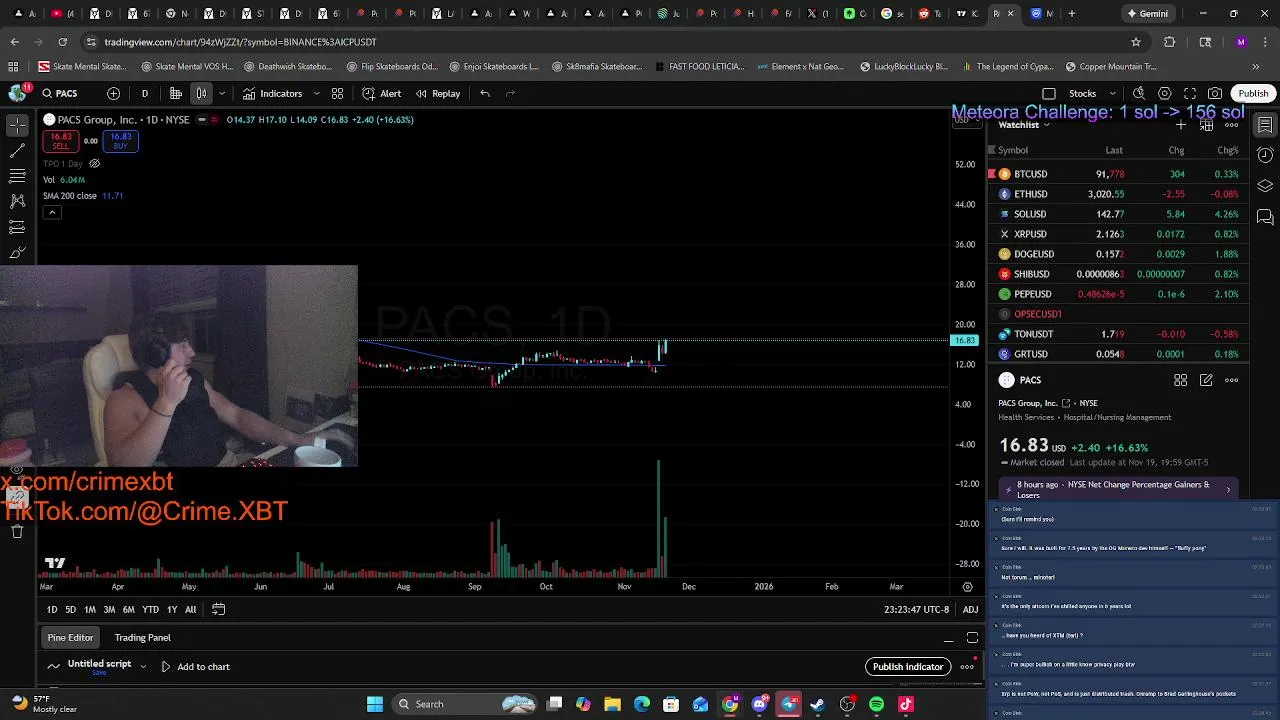
Task: Enter fullscreen mode
Action: coord(1190,93)
